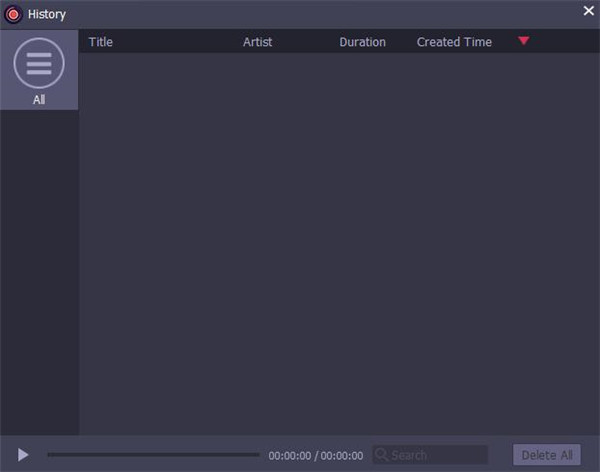This screenshot has height=472, width=600.
Task: Close the History window
Action: tap(588, 11)
